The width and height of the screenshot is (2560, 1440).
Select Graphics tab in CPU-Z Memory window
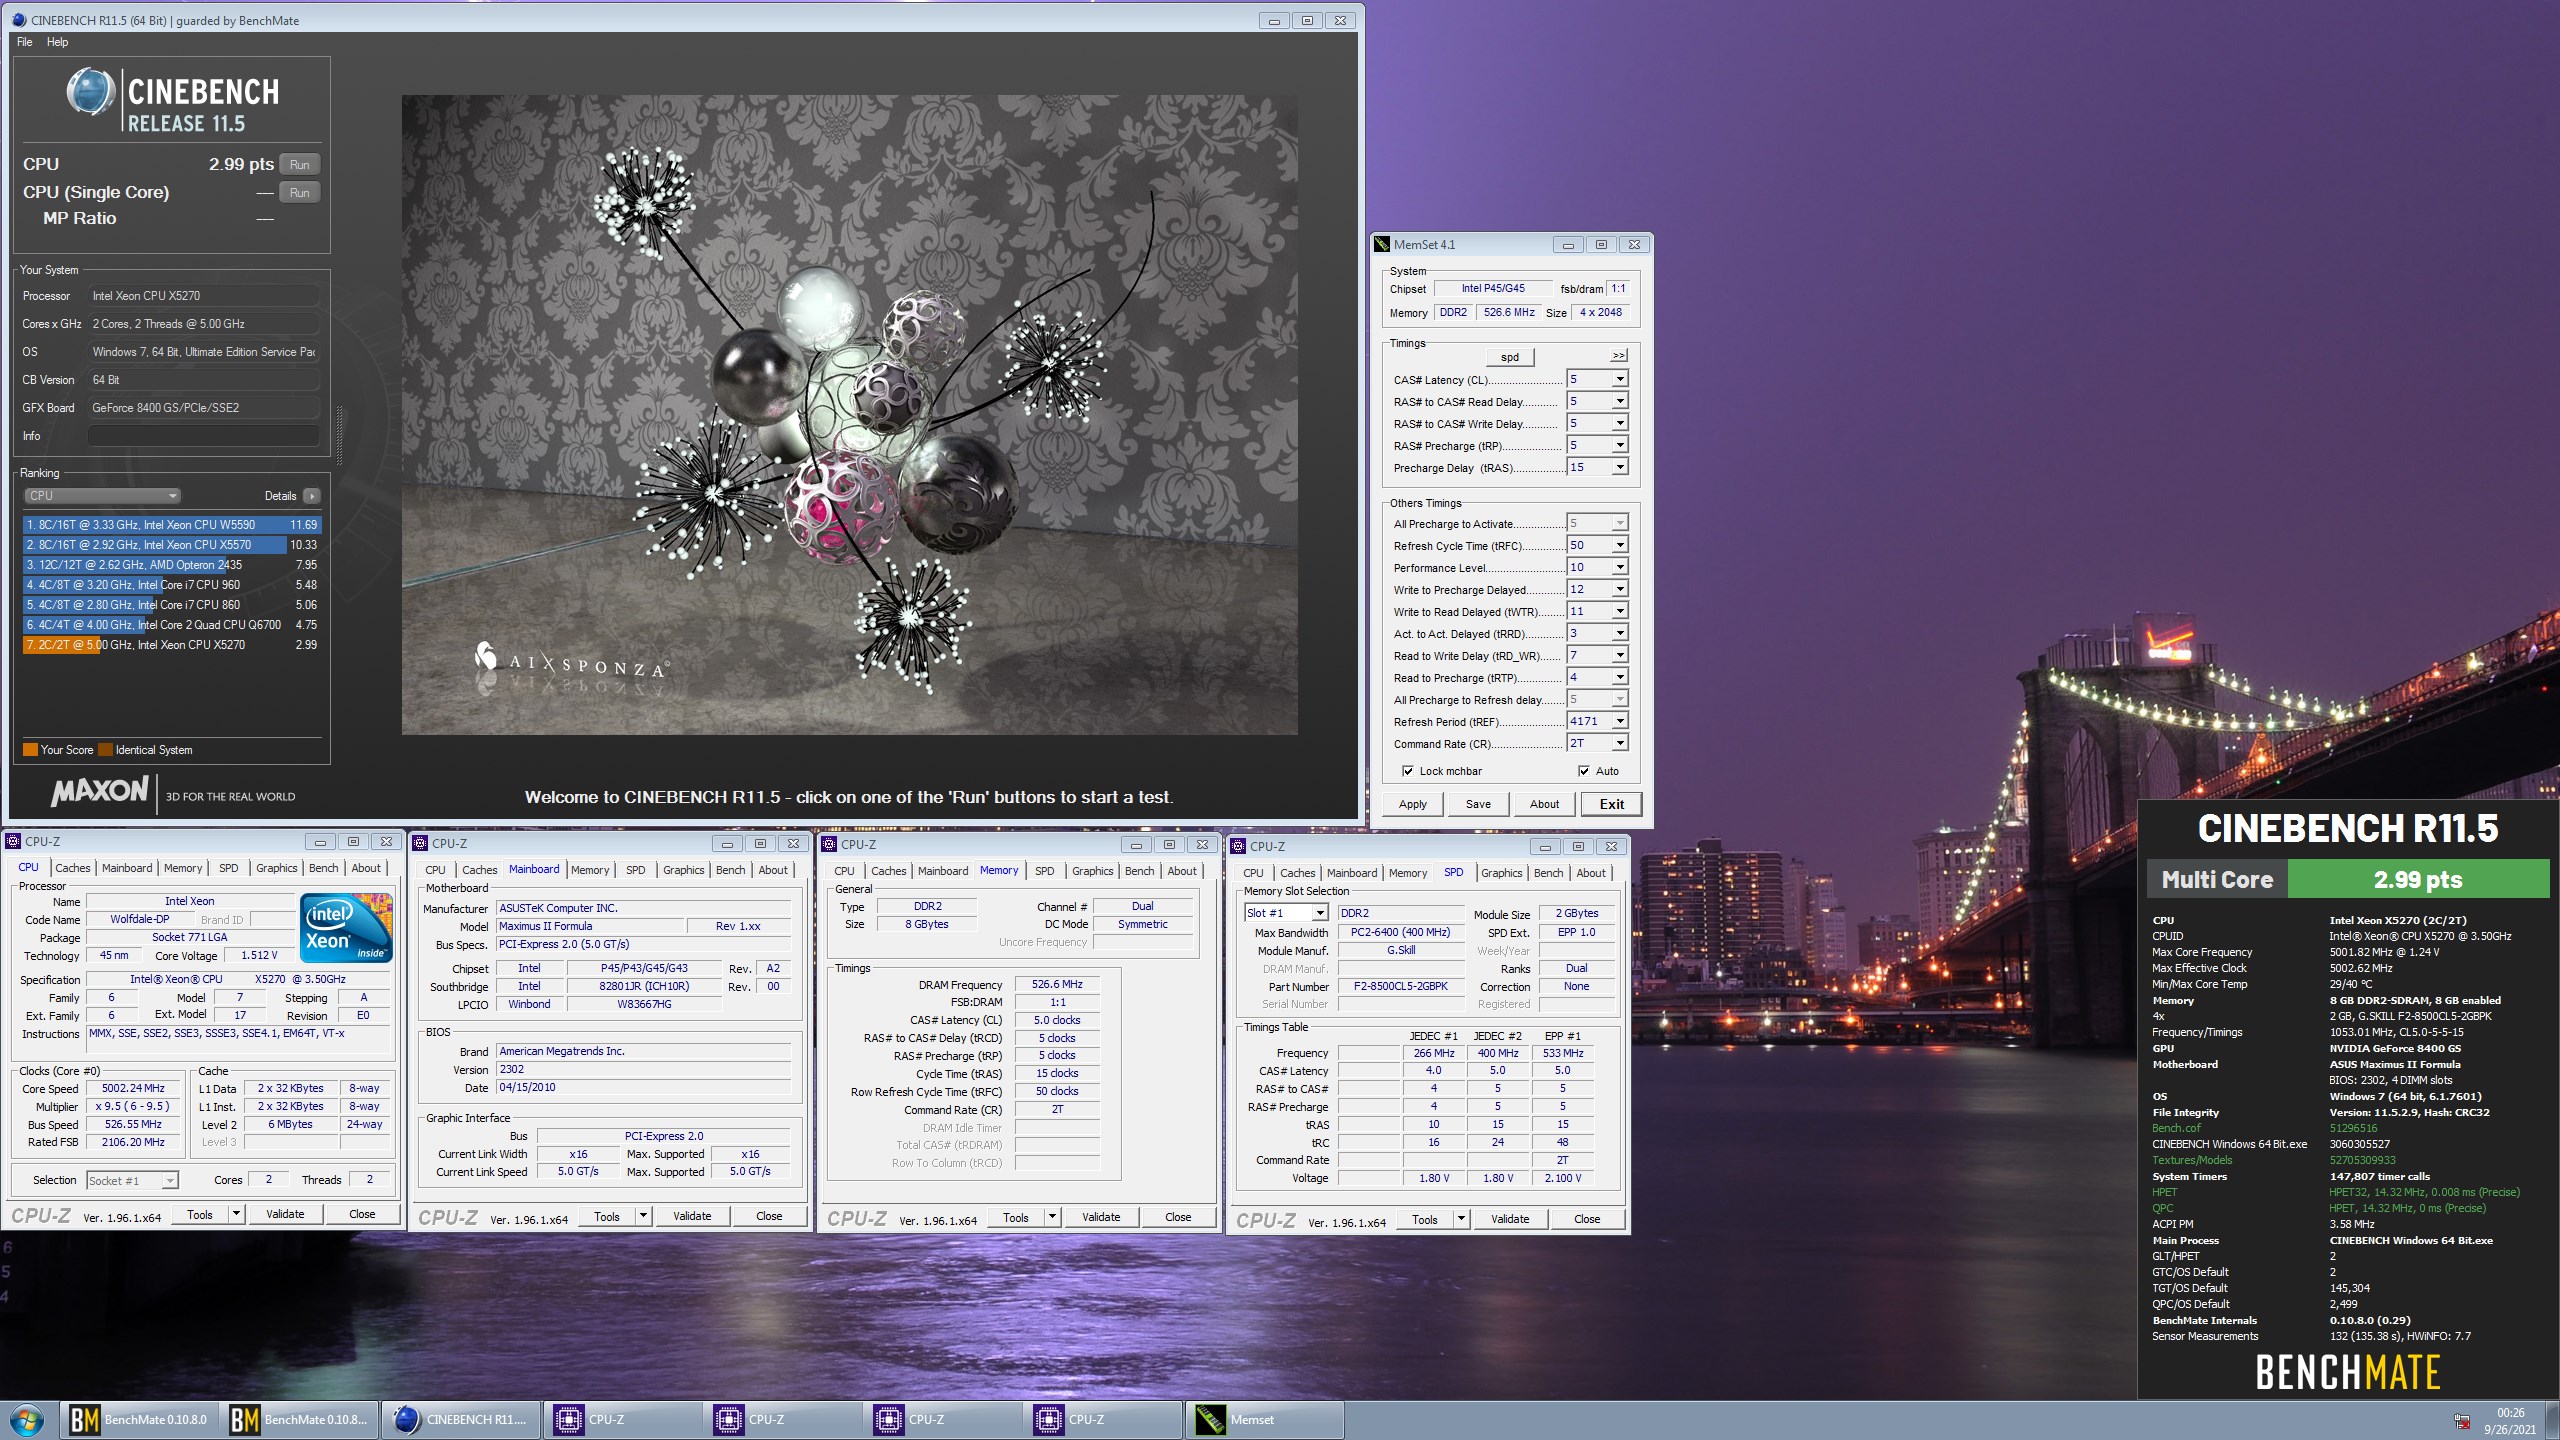1093,871
